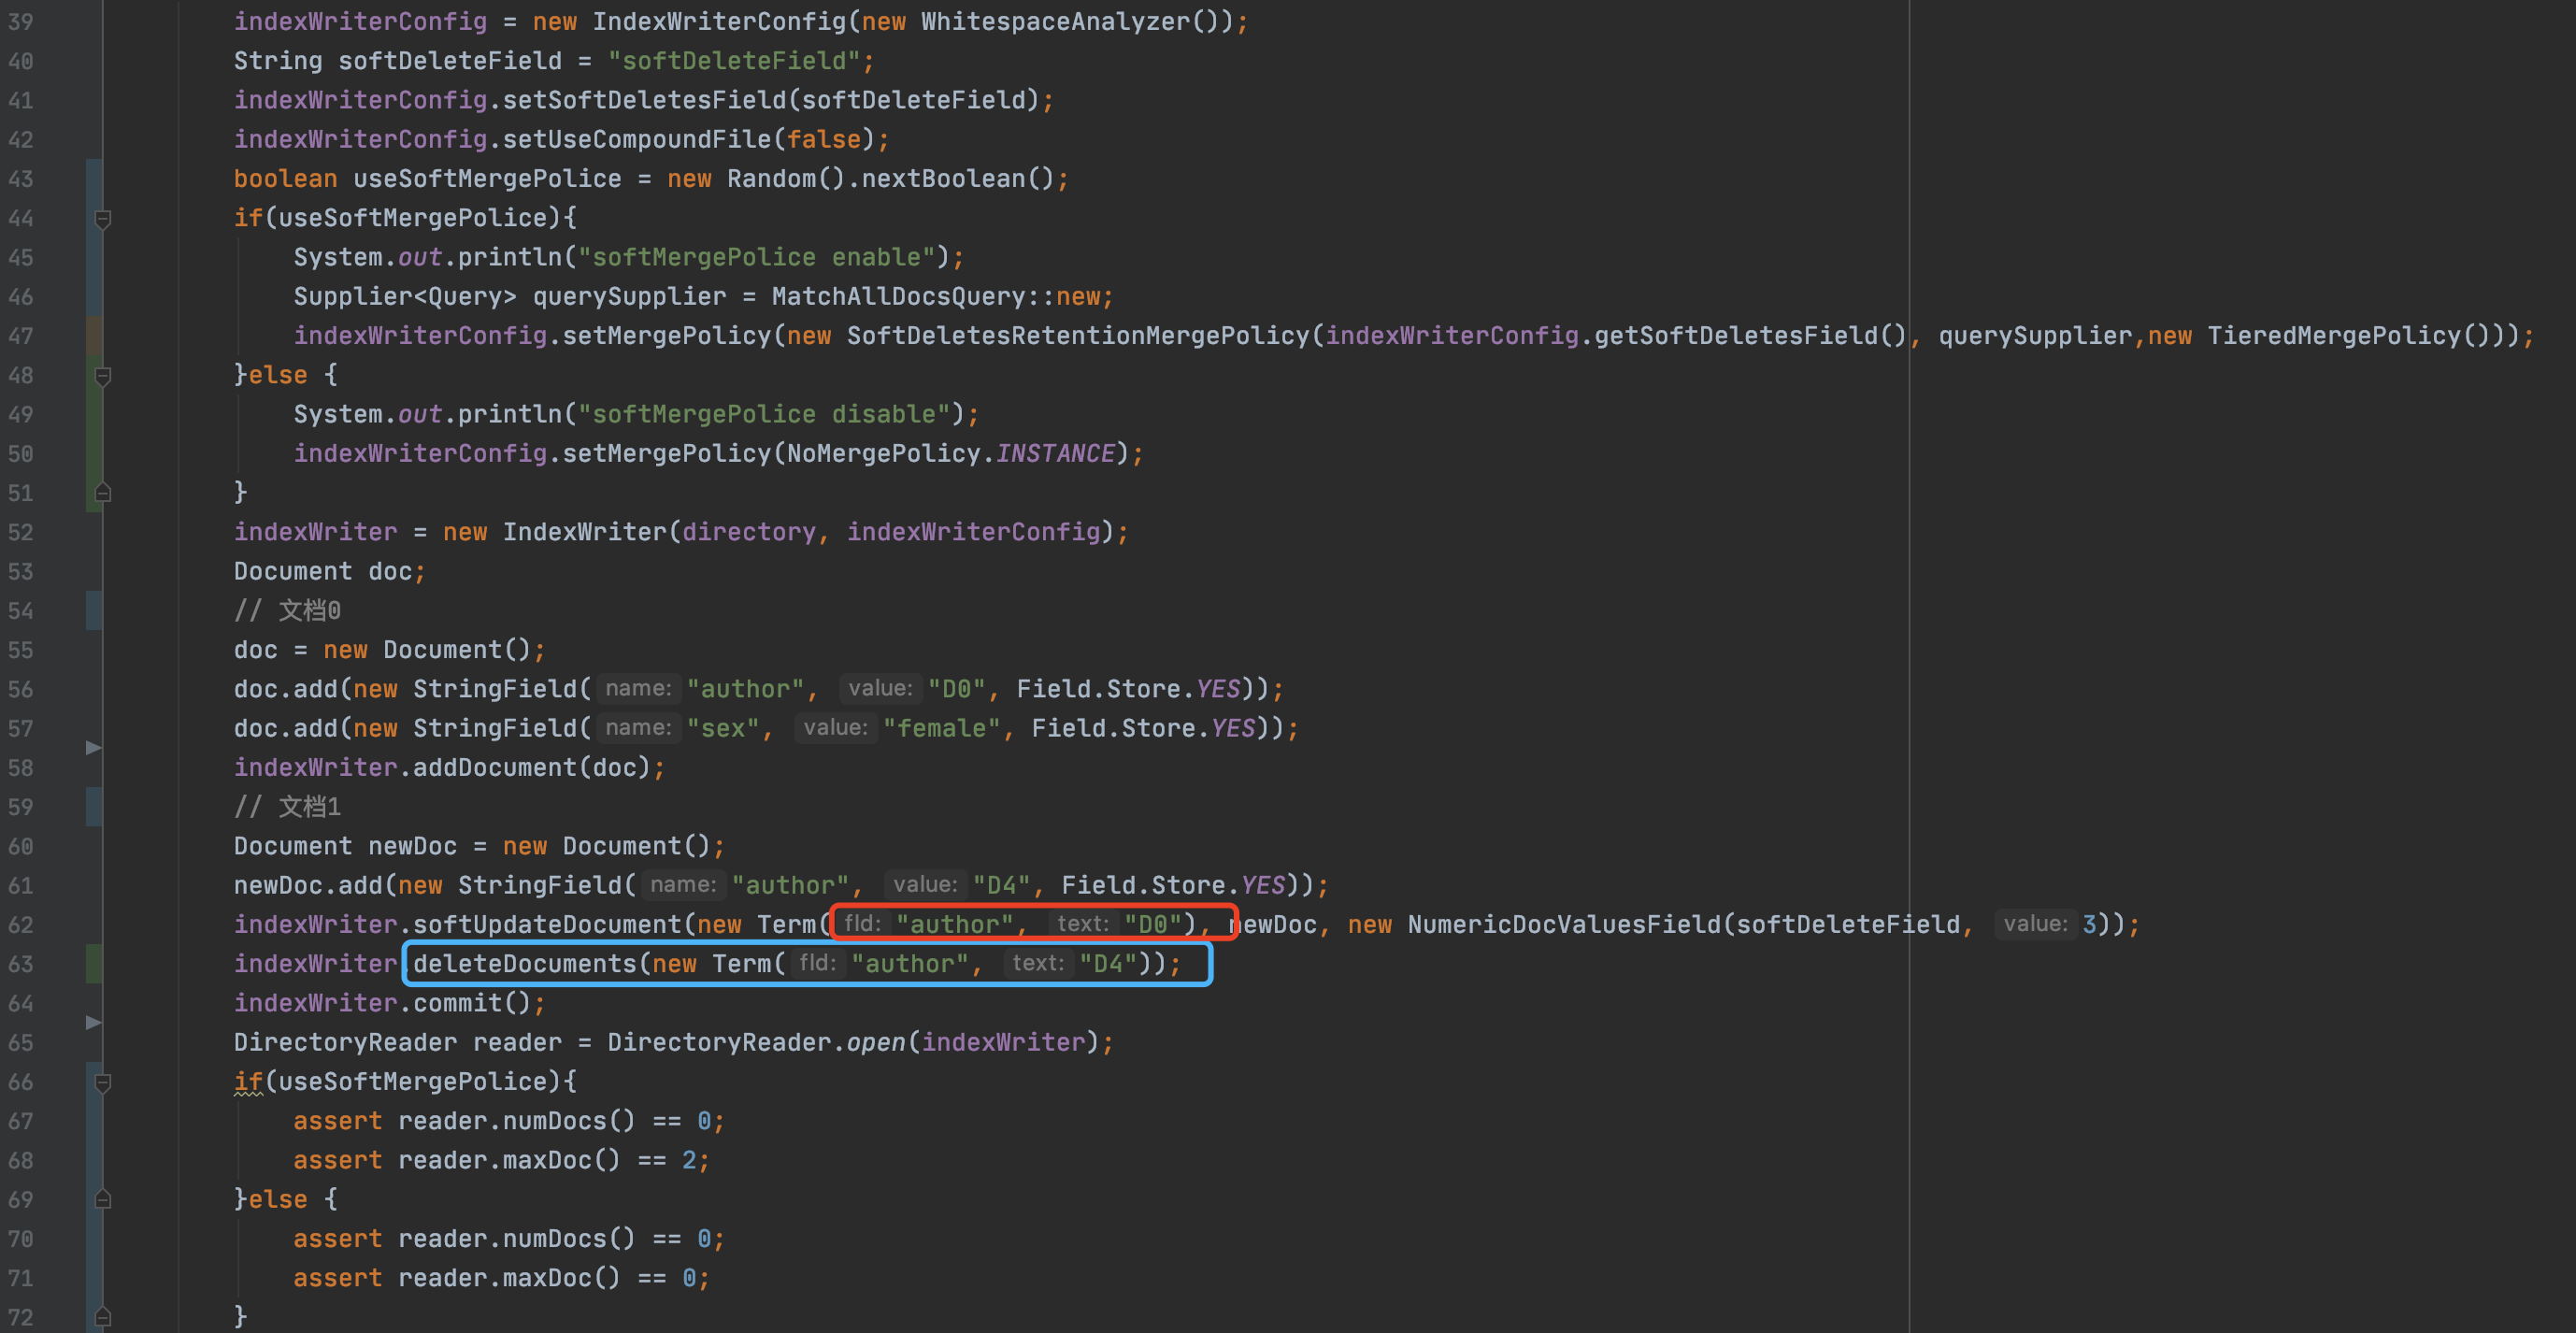Click deleteDocuments method on line 63
Image resolution: width=2576 pixels, height=1333 pixels.
point(525,964)
